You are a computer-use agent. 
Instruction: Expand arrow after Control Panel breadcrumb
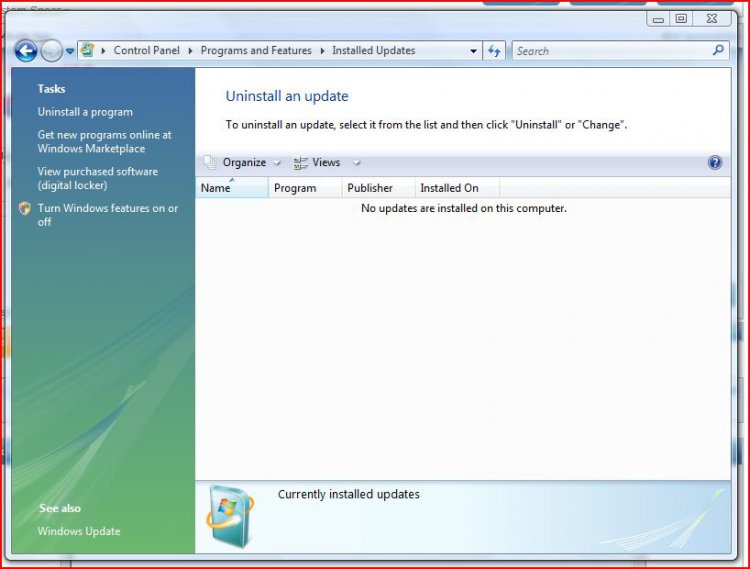tap(190, 51)
